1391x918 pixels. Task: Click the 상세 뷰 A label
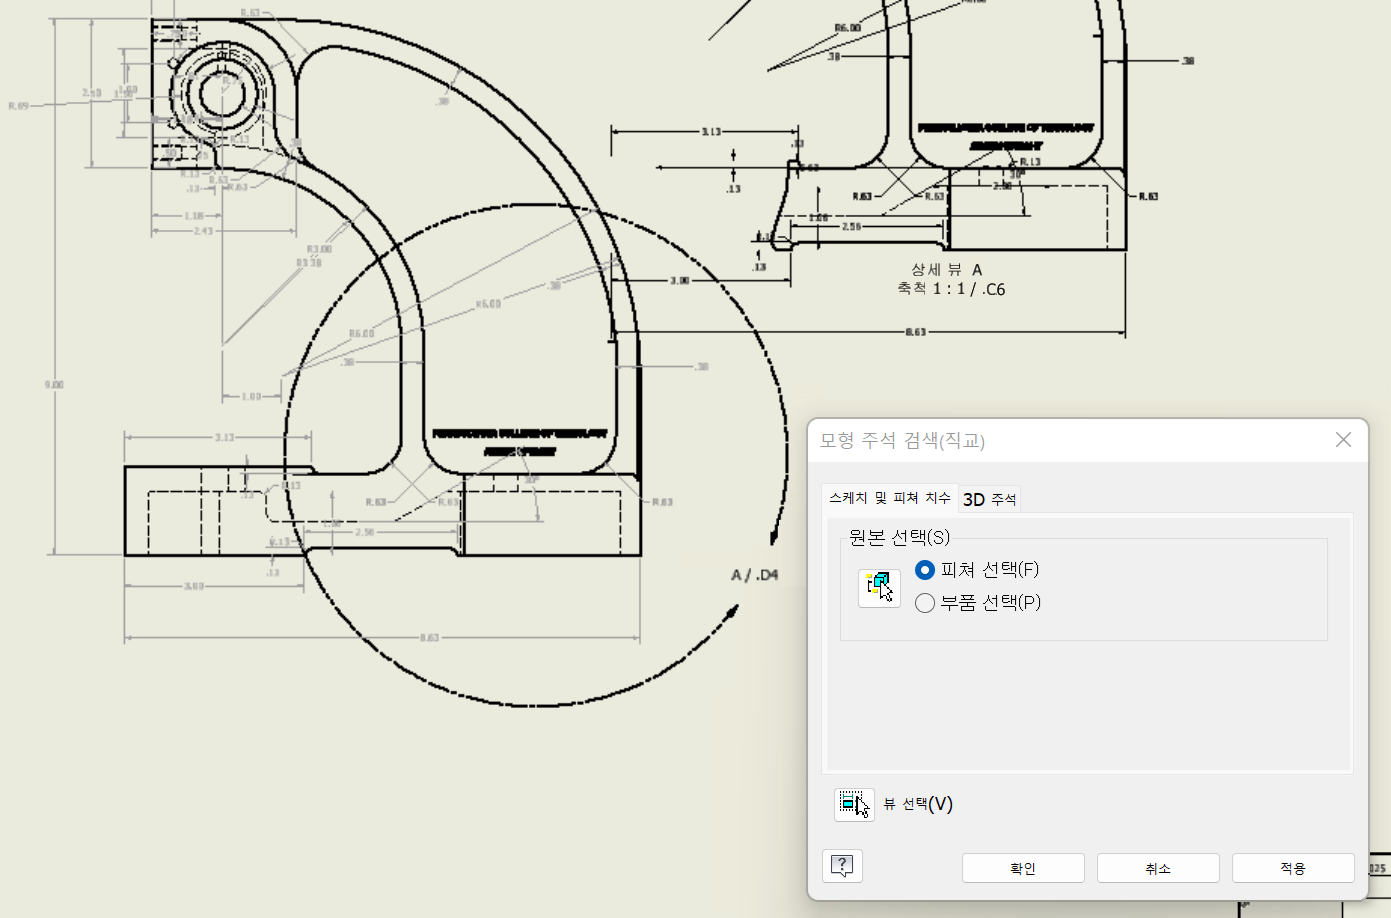(x=947, y=270)
